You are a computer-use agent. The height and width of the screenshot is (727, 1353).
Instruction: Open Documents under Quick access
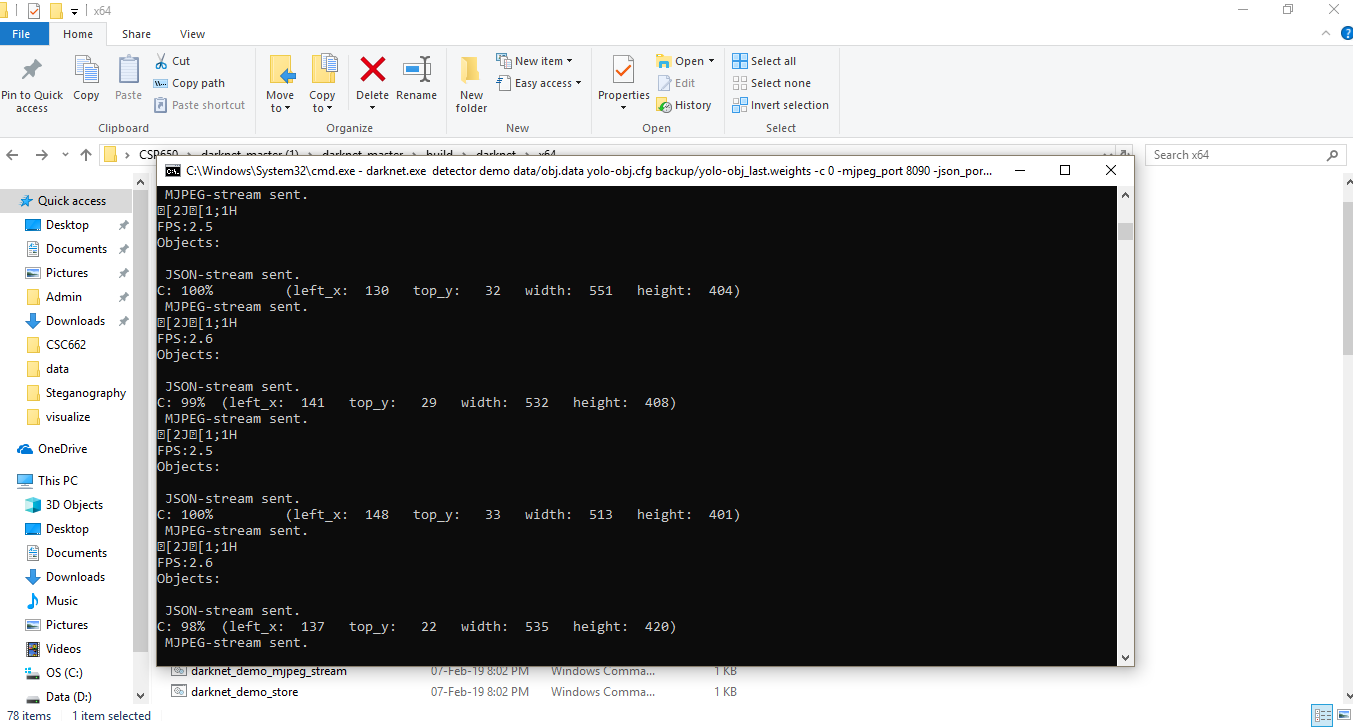76,249
